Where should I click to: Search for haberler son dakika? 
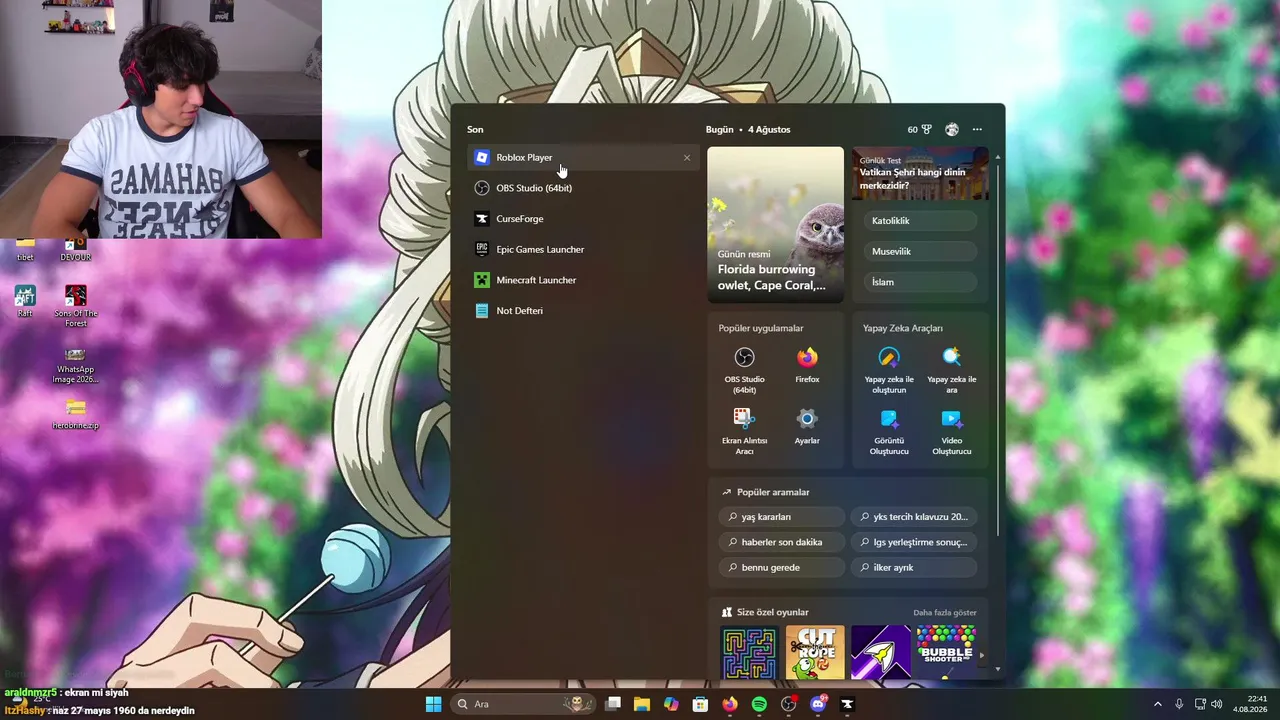(782, 542)
